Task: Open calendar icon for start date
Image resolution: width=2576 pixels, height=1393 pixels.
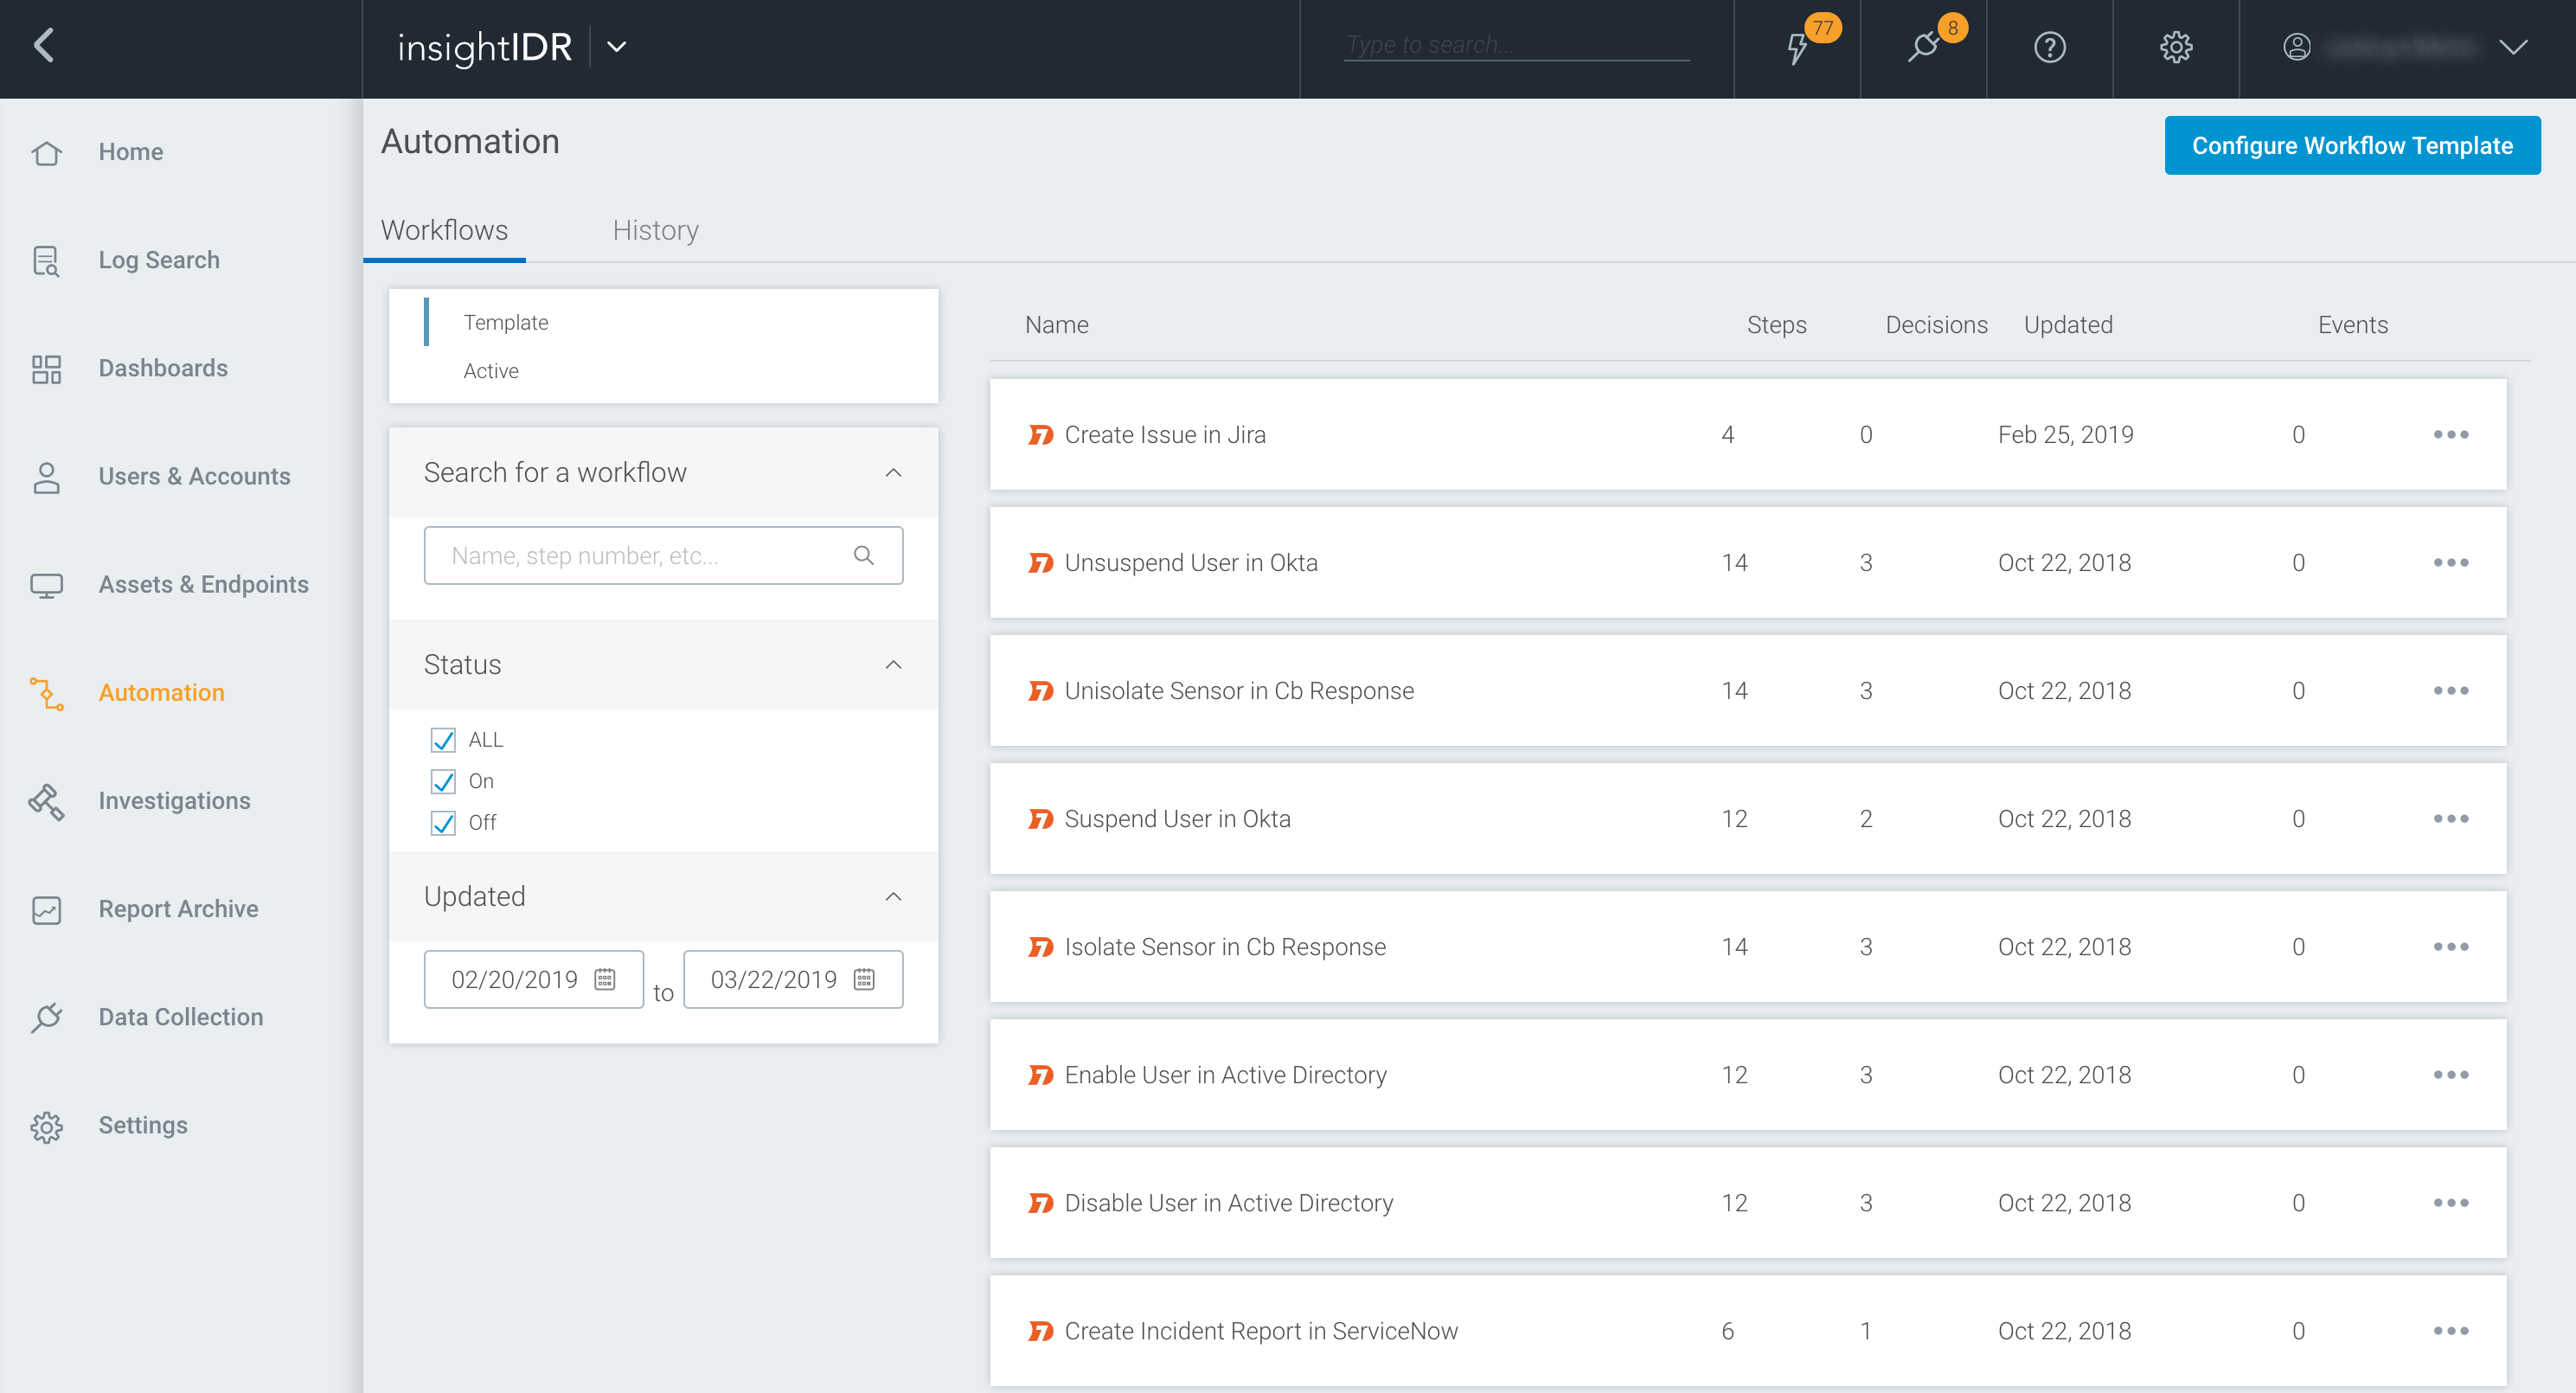Action: point(605,979)
